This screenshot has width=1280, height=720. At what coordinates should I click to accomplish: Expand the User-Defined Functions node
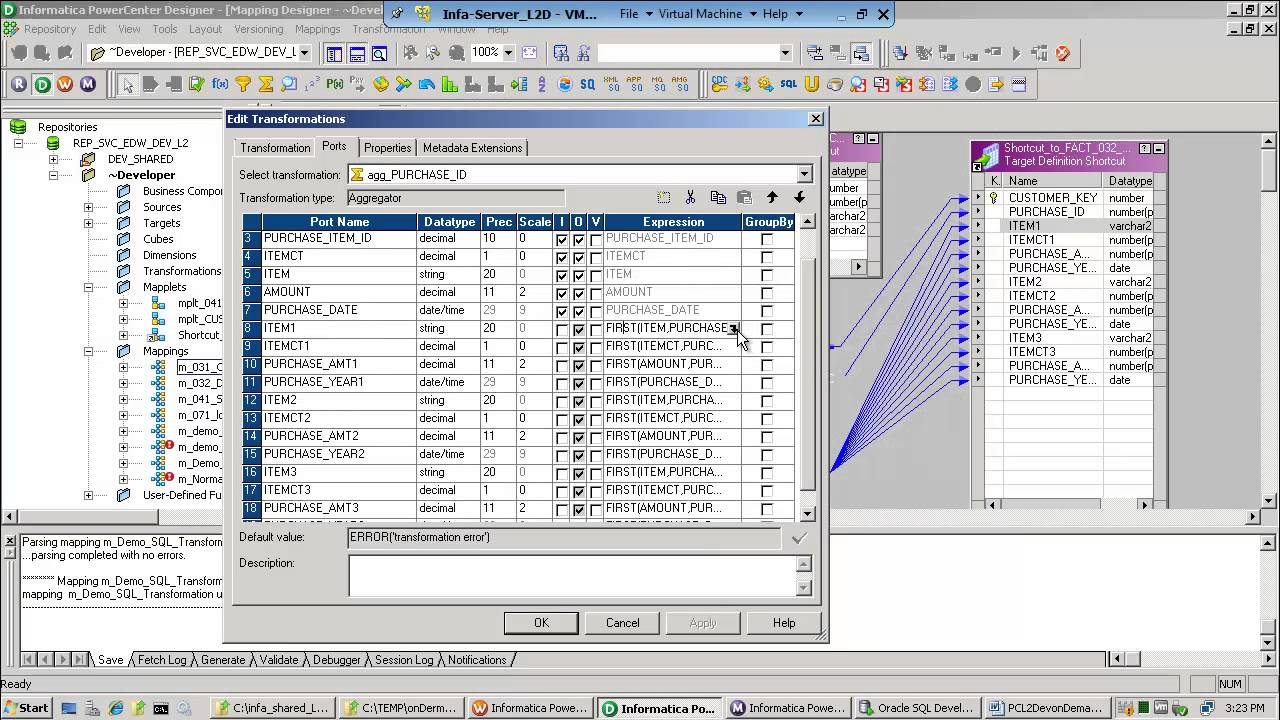tap(88, 495)
